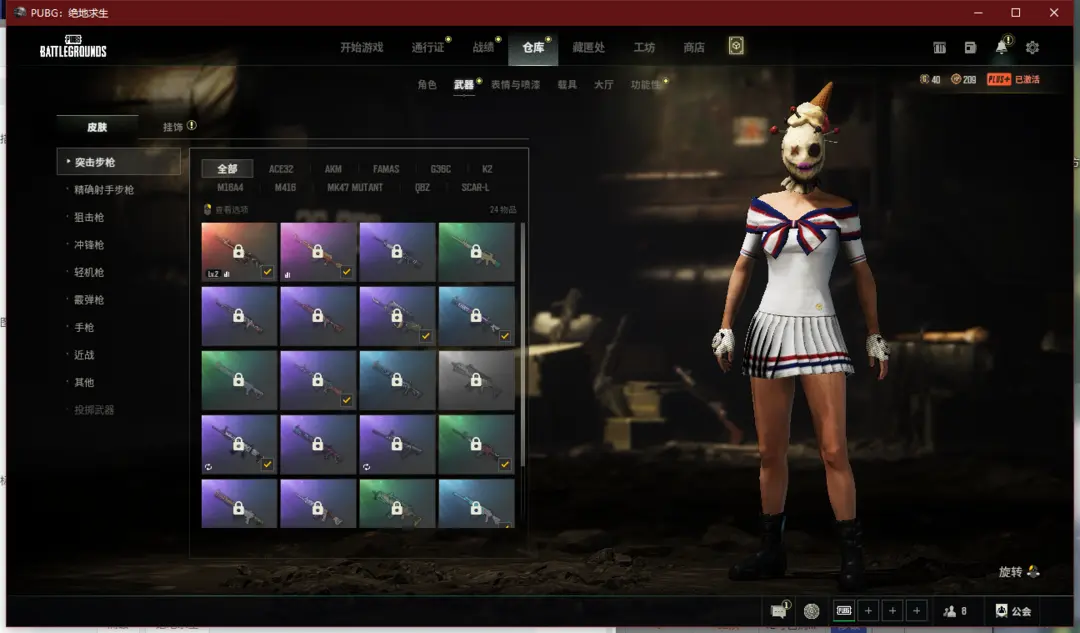This screenshot has width=1080, height=633.
Task: Open the notifications bell icon
Action: pos(1001,47)
